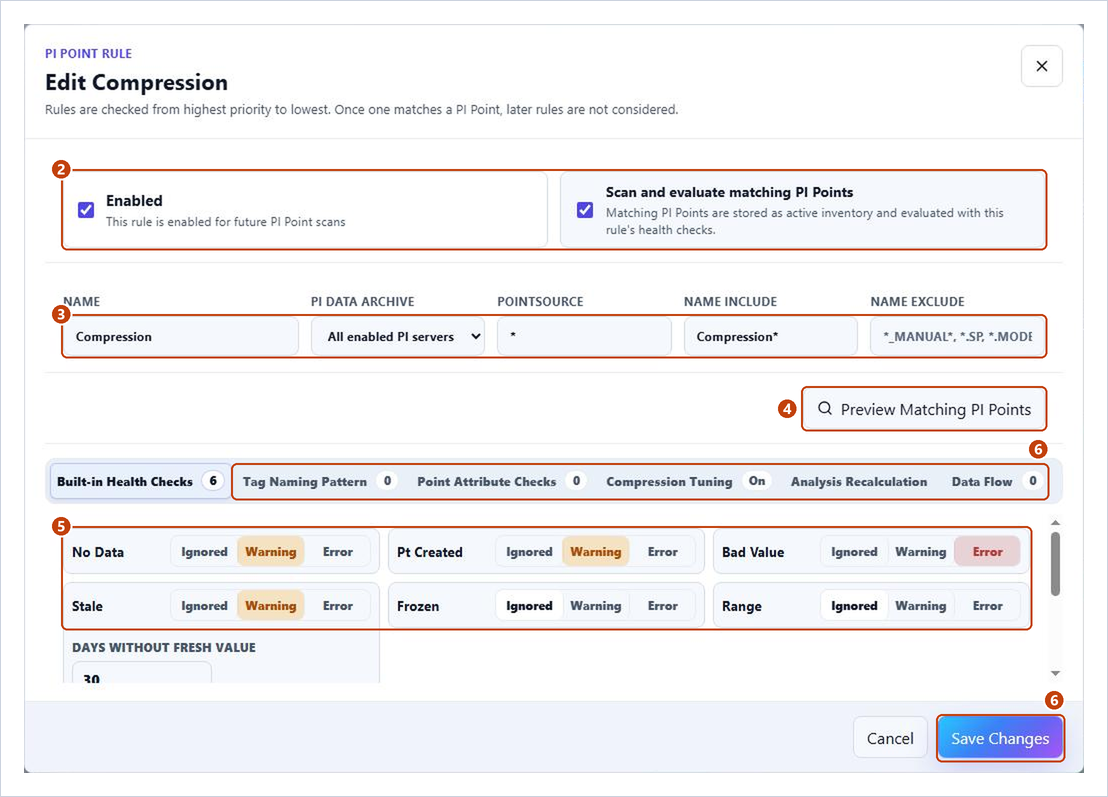Screen dimensions: 1108x797
Task: Open the Data Flow tab
Action: (x=995, y=481)
